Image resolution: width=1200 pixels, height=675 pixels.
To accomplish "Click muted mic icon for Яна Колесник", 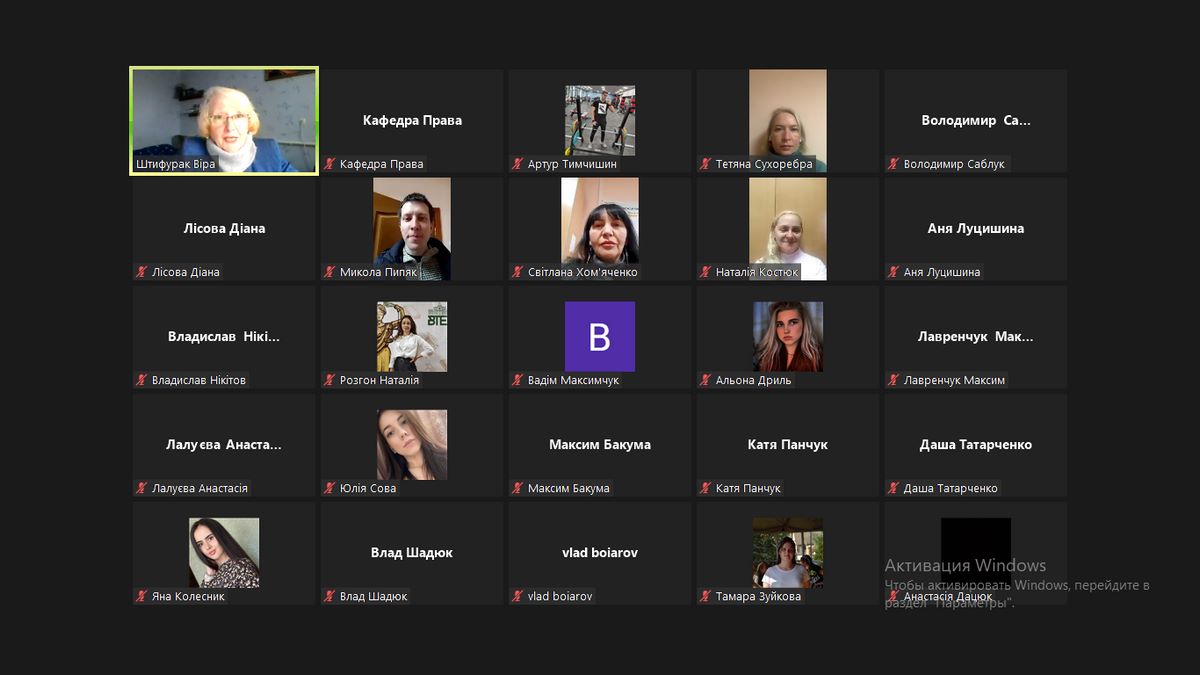I will 142,596.
